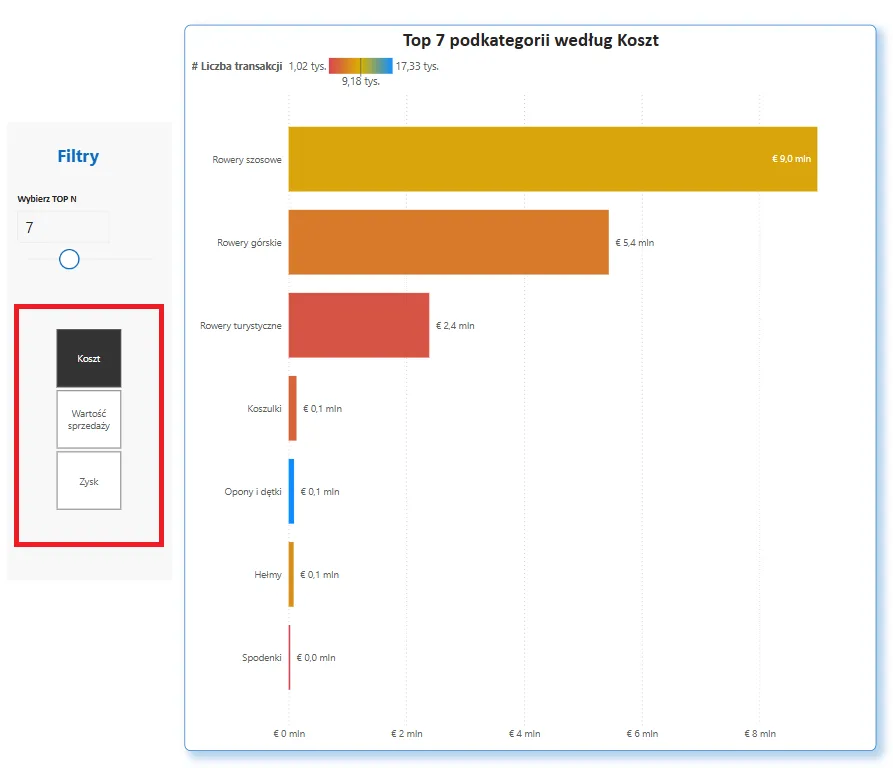Click the € 5,4 mln data label

(x=635, y=243)
